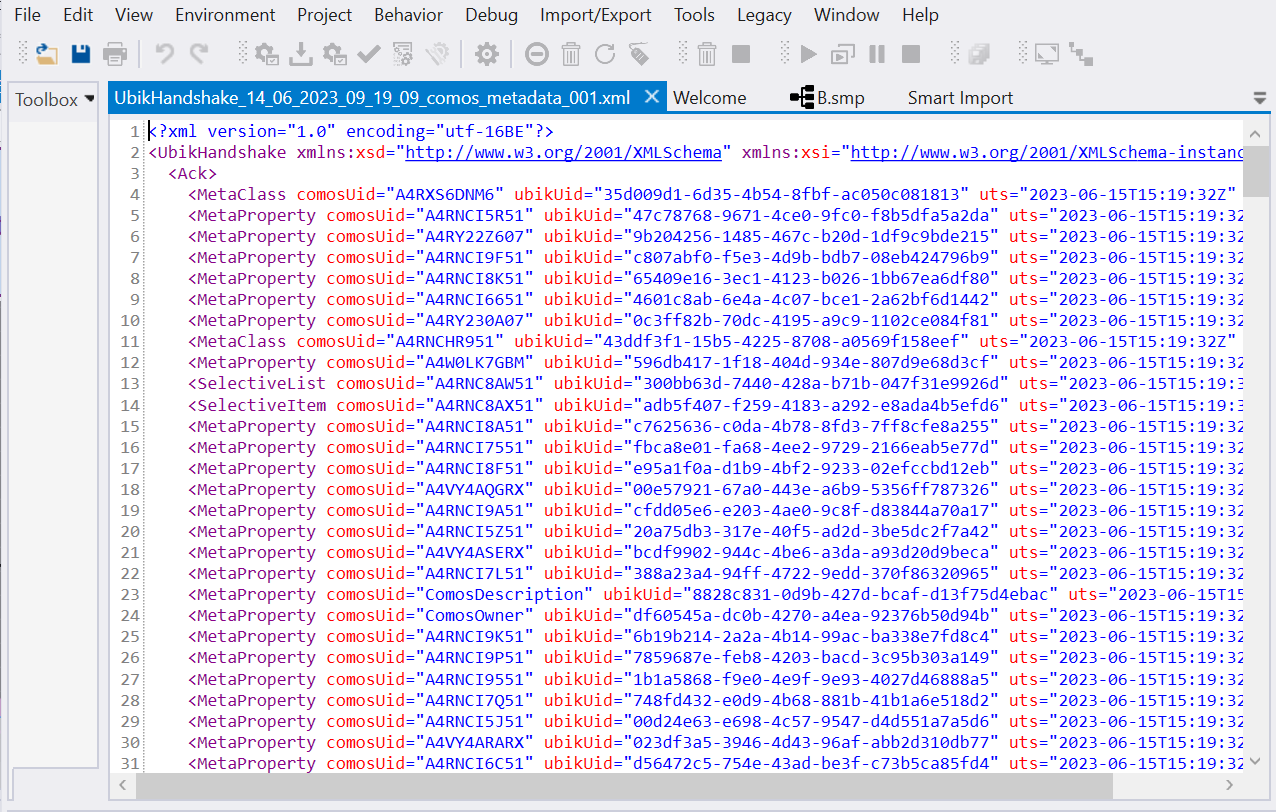
Task: Click the Open file folder icon
Action: coord(47,54)
